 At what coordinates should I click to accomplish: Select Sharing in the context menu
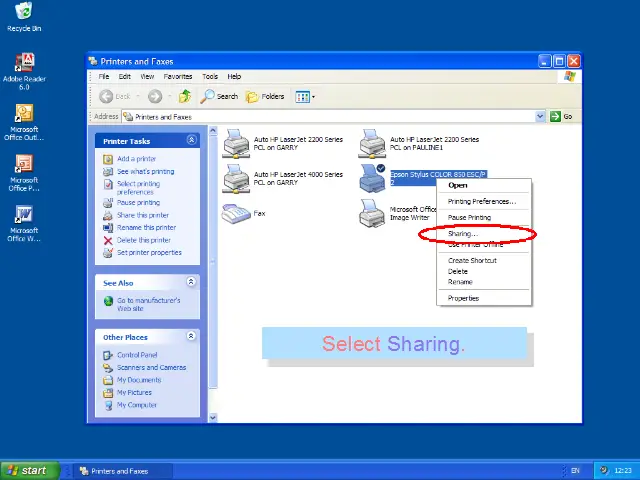(484, 234)
